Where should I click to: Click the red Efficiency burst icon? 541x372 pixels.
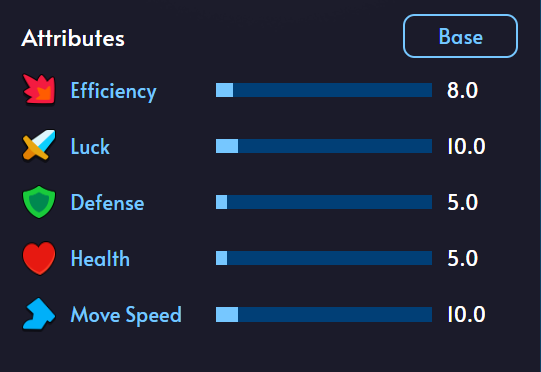(x=39, y=89)
